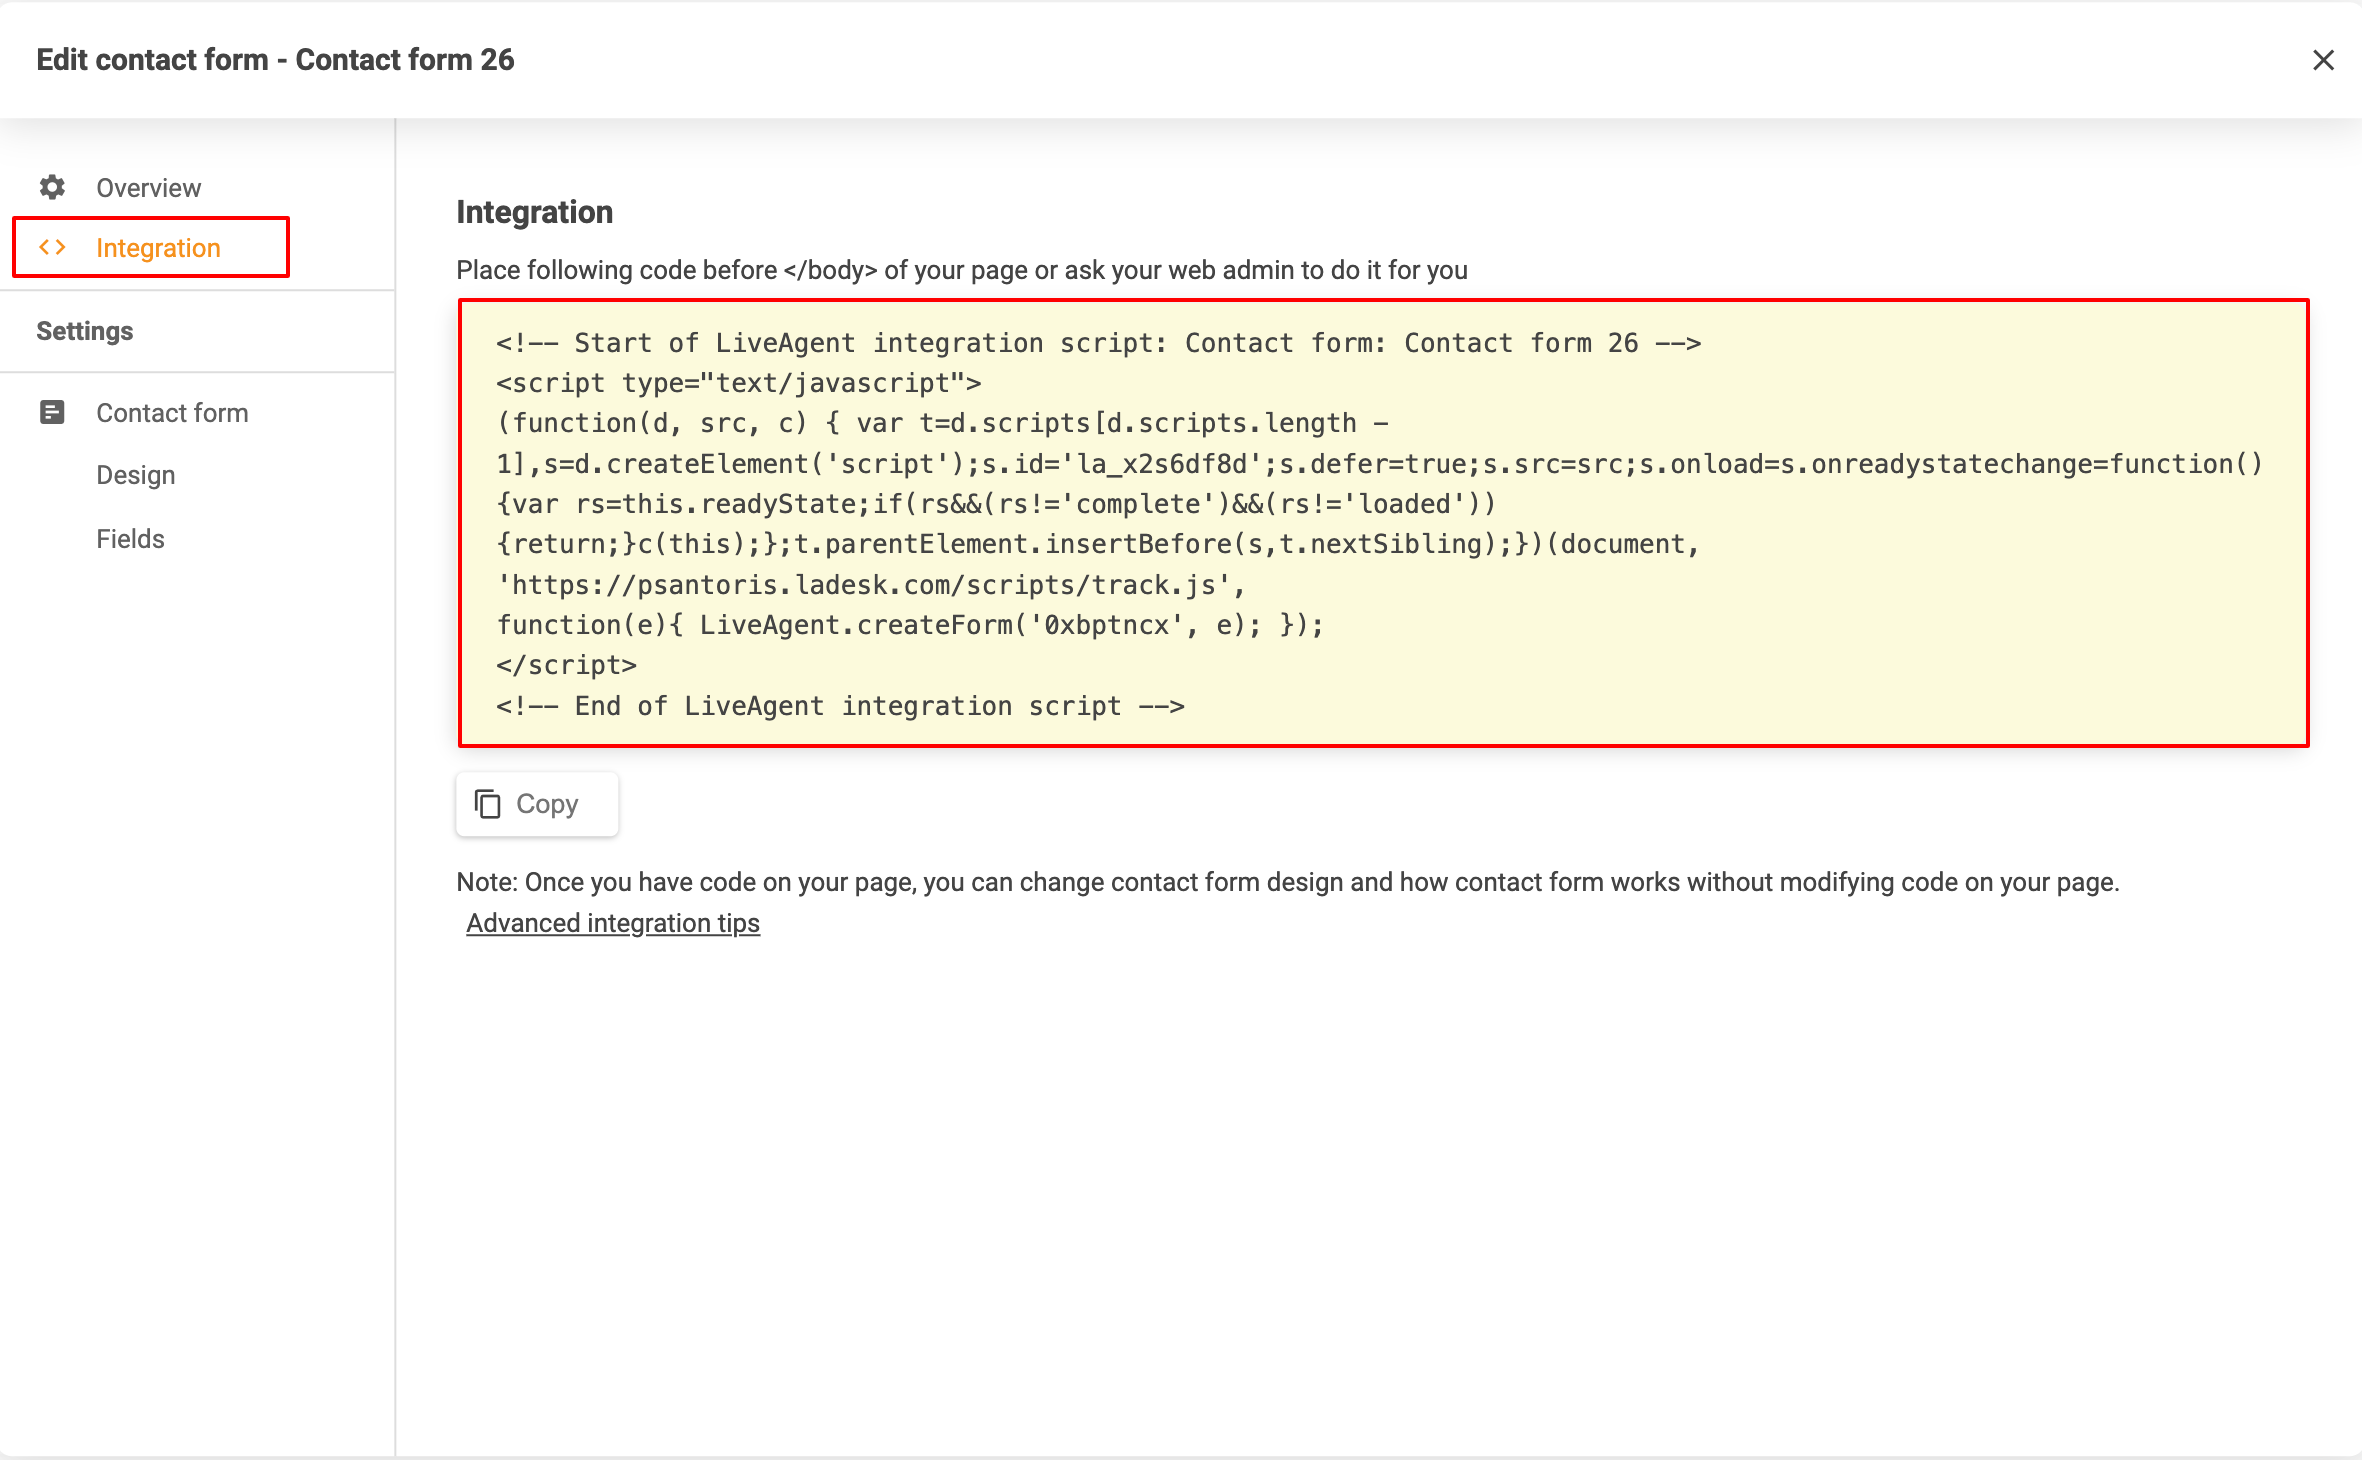Click the clipboard icon in Copy button

(487, 804)
